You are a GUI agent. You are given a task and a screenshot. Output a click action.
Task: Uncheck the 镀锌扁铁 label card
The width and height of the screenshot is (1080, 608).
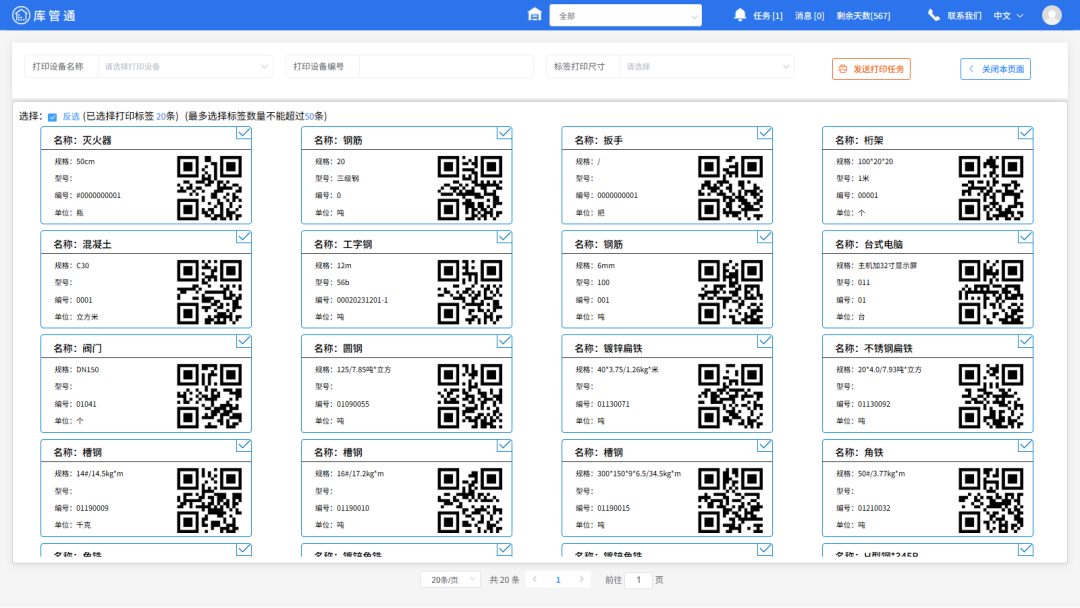point(765,341)
